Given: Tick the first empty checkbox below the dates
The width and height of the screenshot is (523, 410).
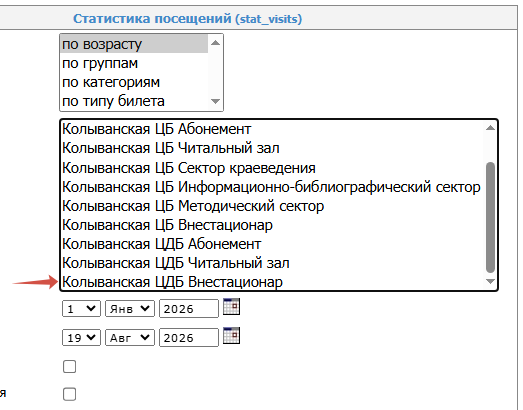Looking at the screenshot, I should [69, 366].
